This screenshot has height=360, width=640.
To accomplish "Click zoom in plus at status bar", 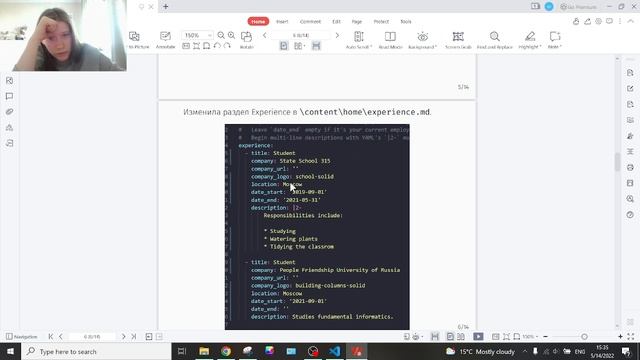I will tap(620, 337).
